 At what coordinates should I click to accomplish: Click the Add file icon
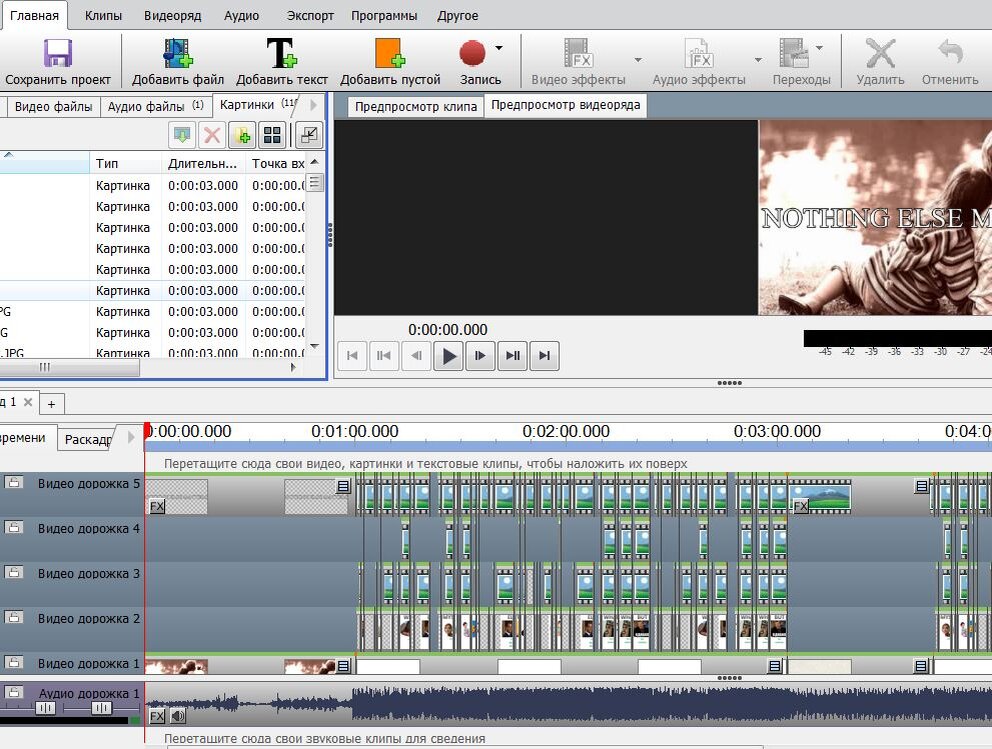[178, 53]
